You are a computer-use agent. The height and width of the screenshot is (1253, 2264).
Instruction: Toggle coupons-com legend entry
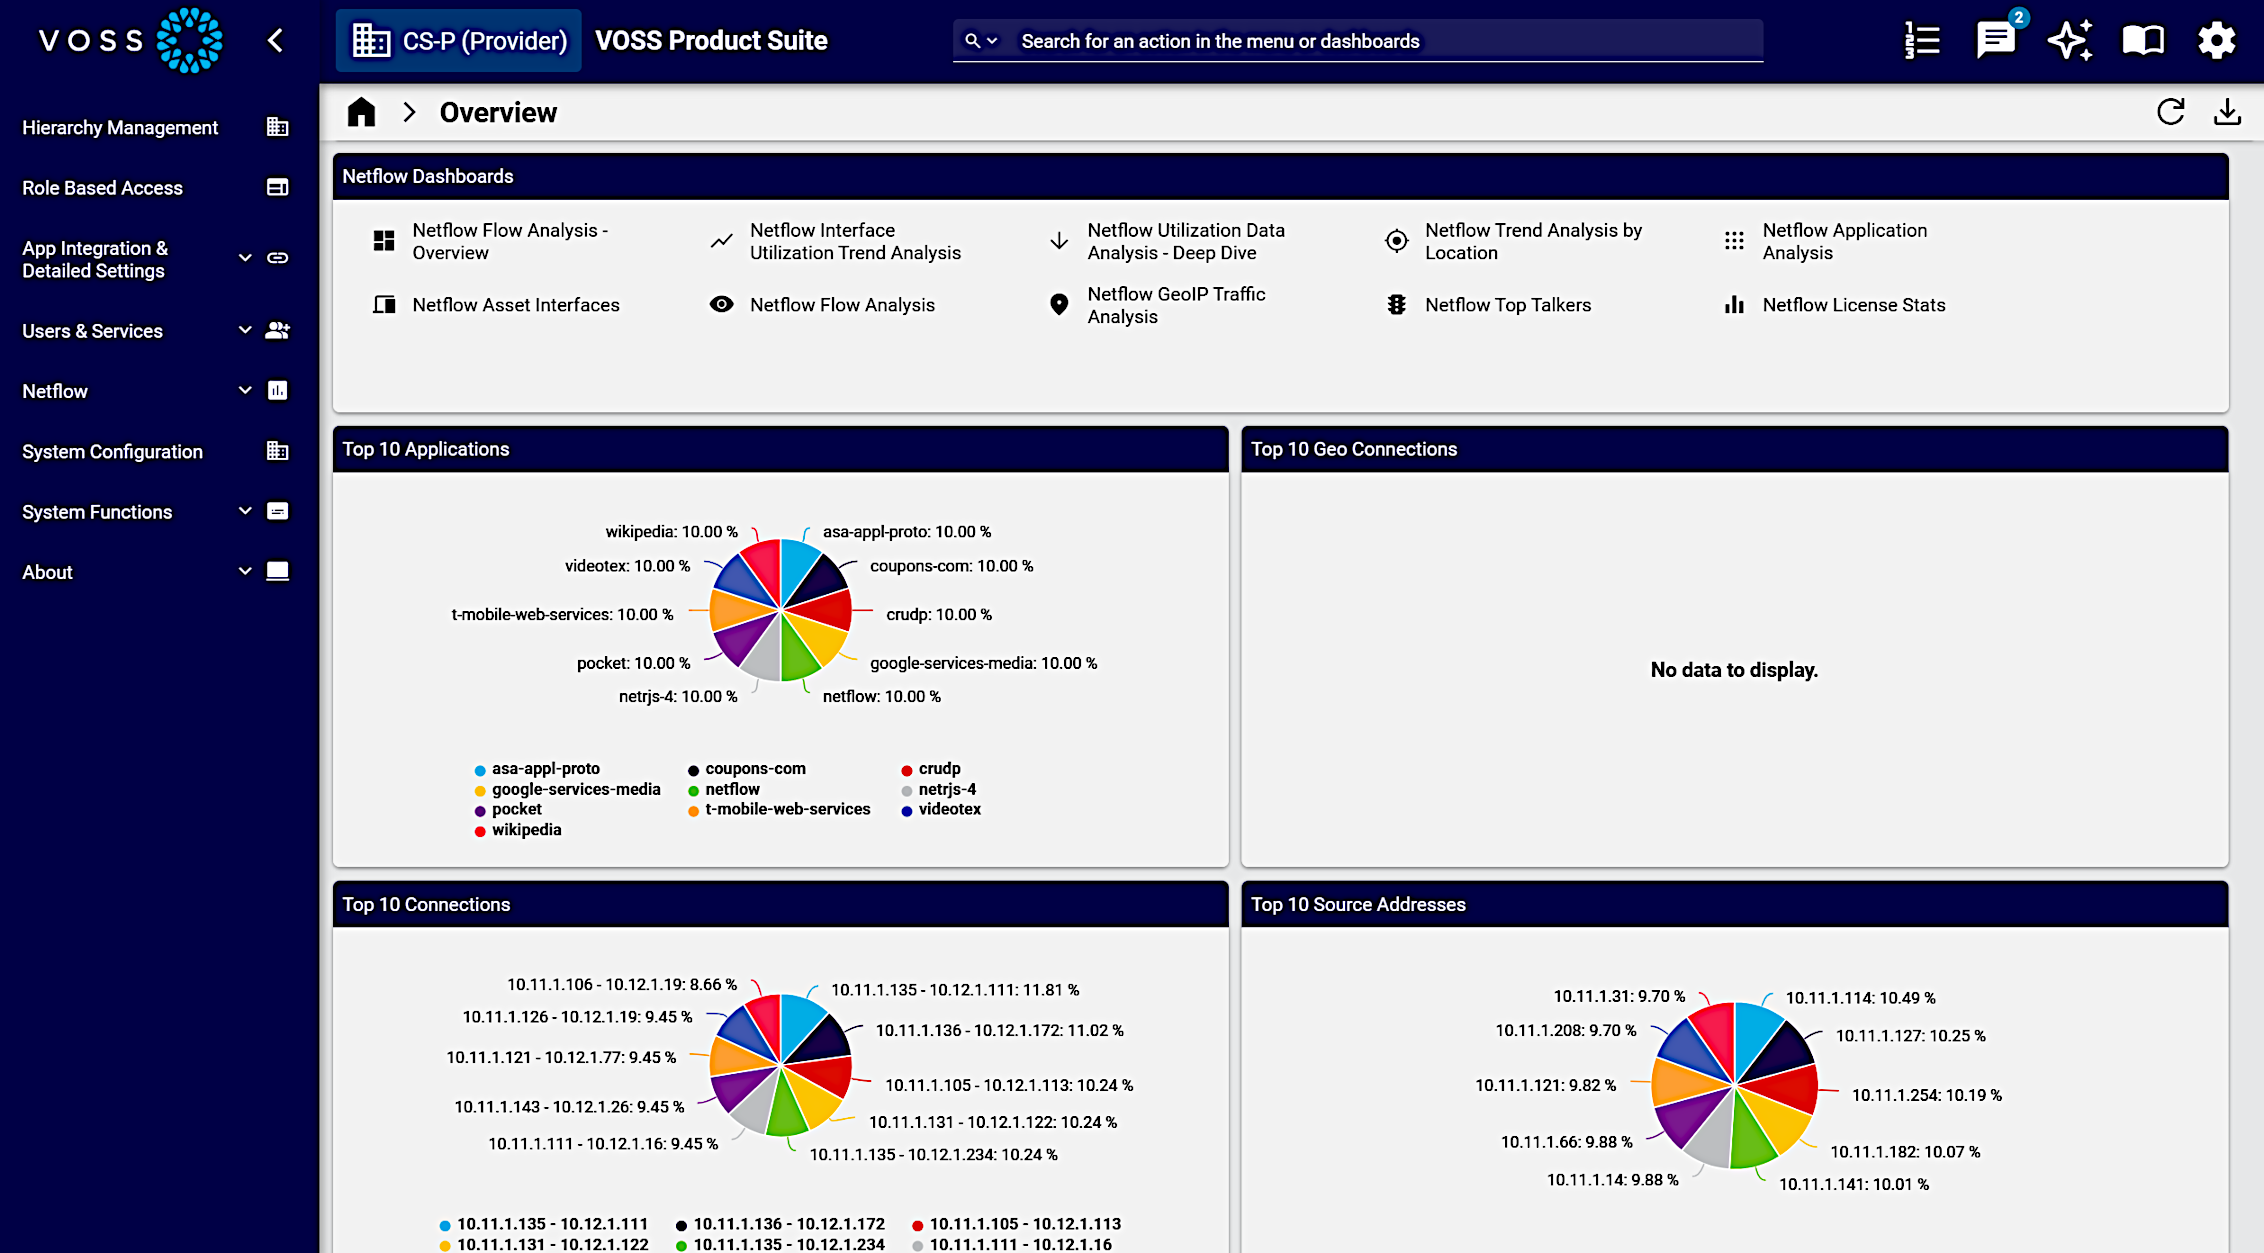coord(746,769)
